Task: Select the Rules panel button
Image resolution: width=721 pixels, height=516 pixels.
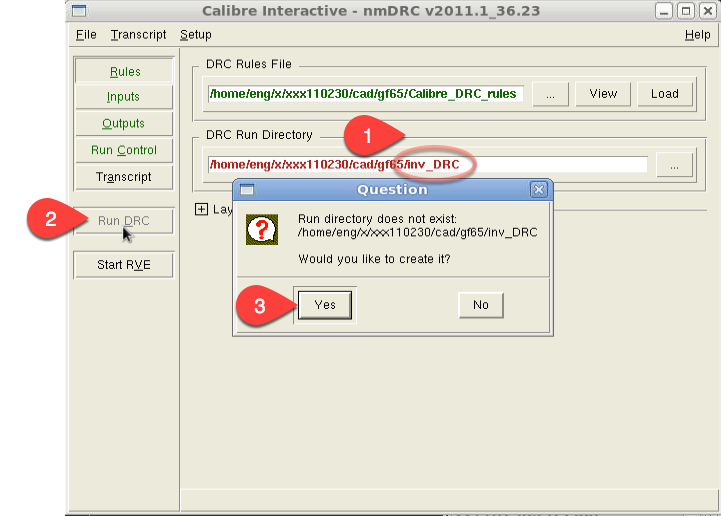Action: [124, 72]
